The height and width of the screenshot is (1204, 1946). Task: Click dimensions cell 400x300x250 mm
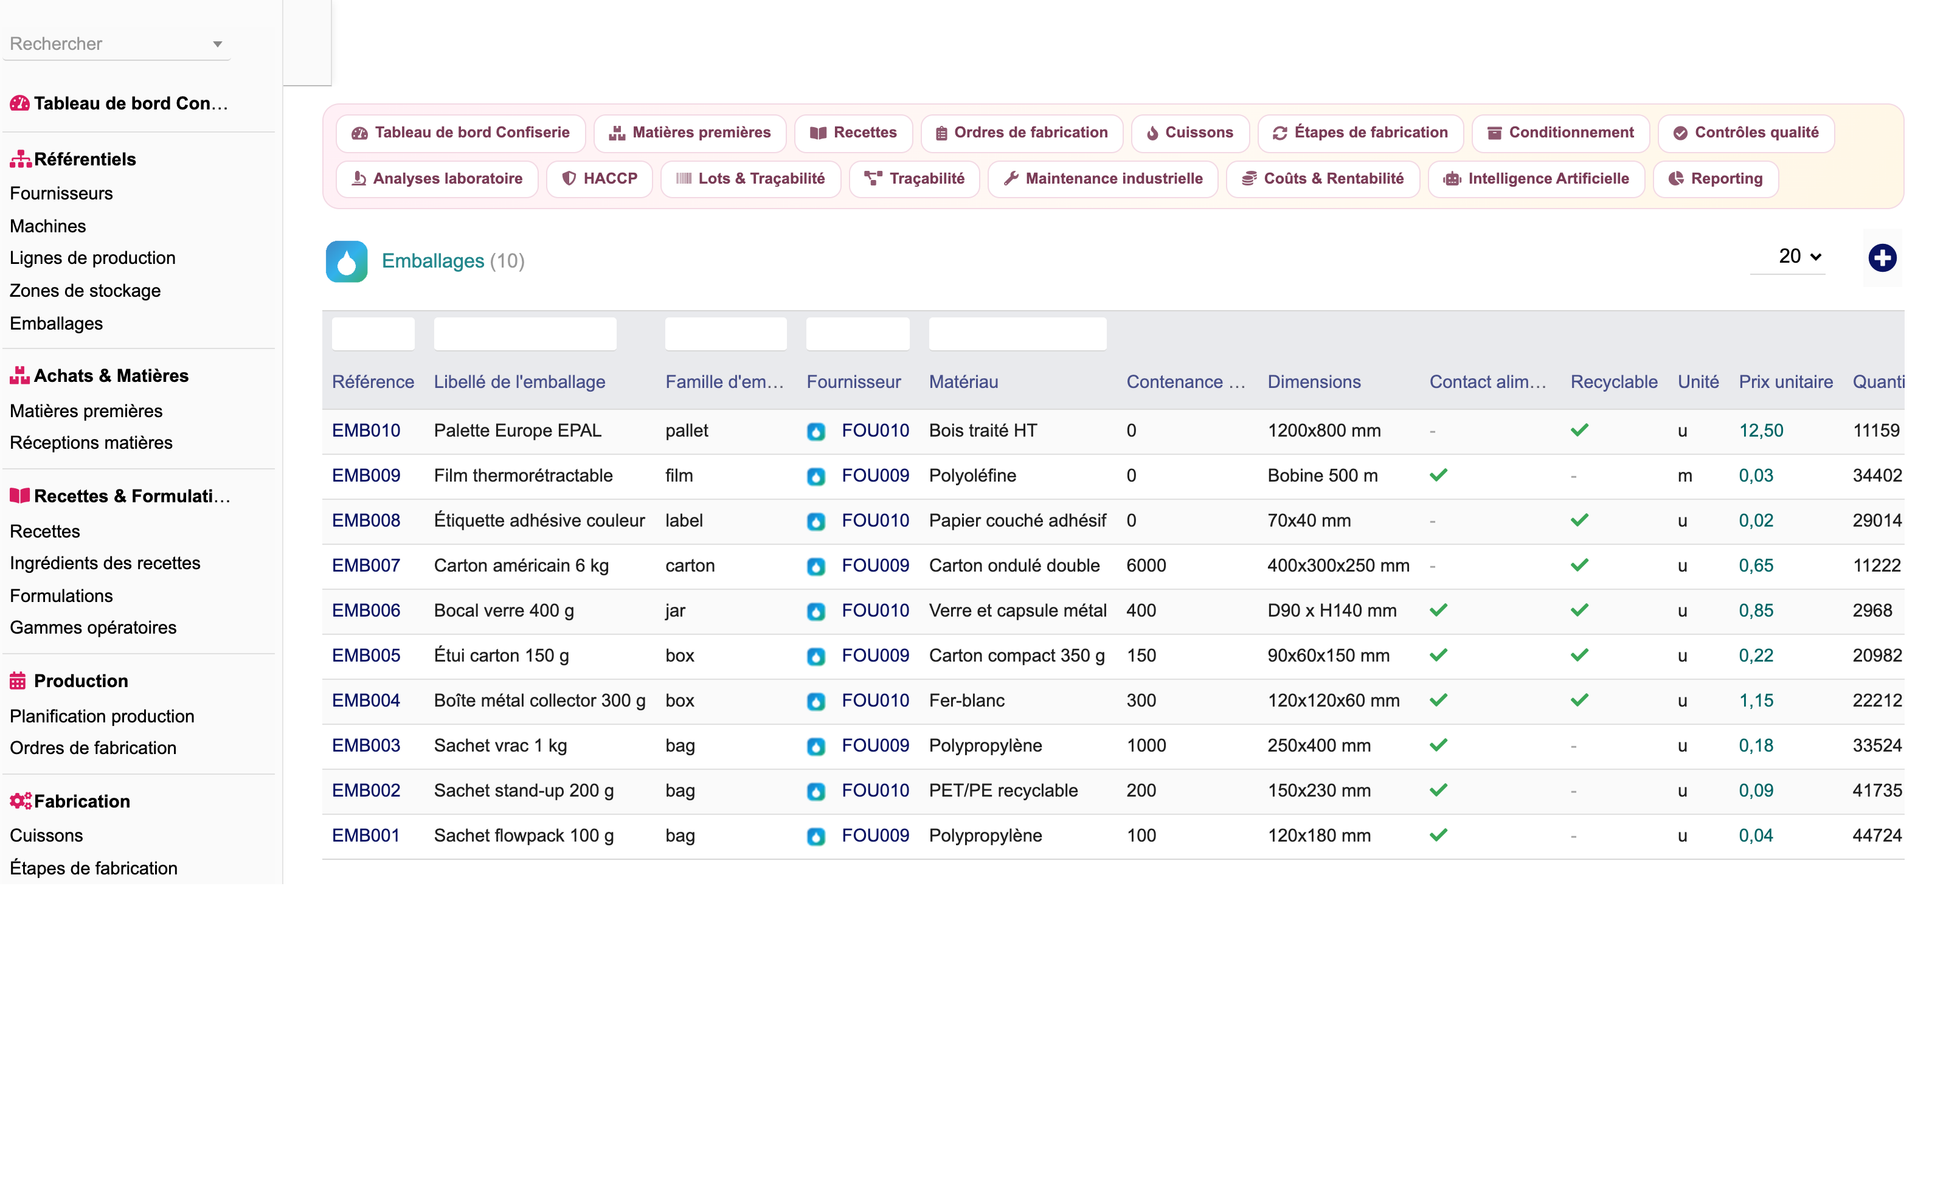(x=1338, y=566)
